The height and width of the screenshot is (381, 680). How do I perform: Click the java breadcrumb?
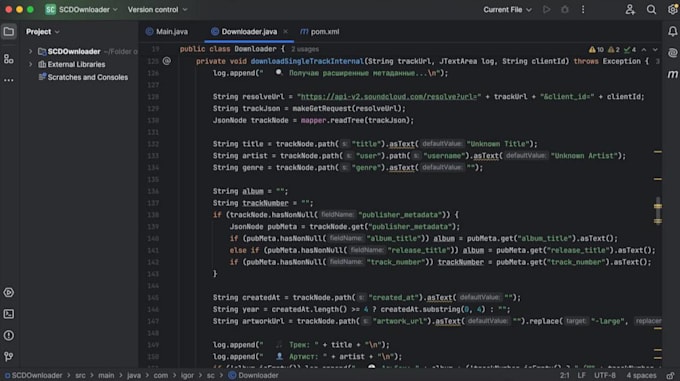coord(134,375)
